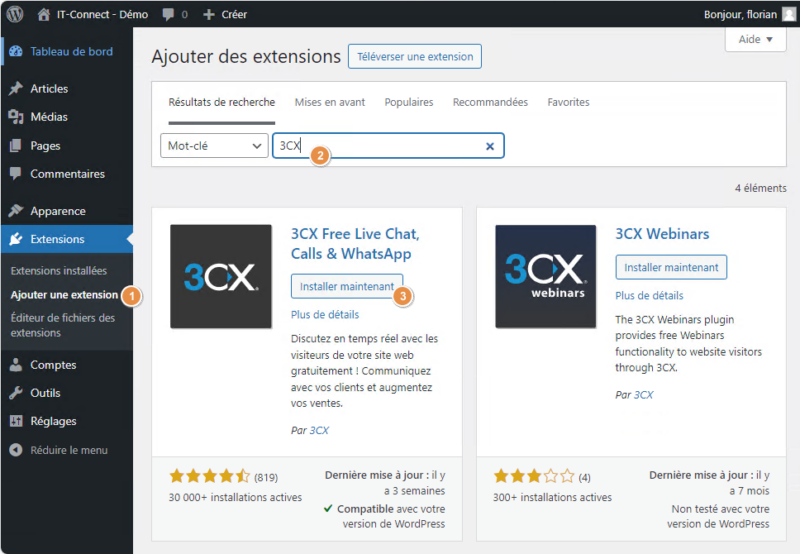Click the Outils wrench icon
This screenshot has height=554, width=800.
[x=16, y=393]
